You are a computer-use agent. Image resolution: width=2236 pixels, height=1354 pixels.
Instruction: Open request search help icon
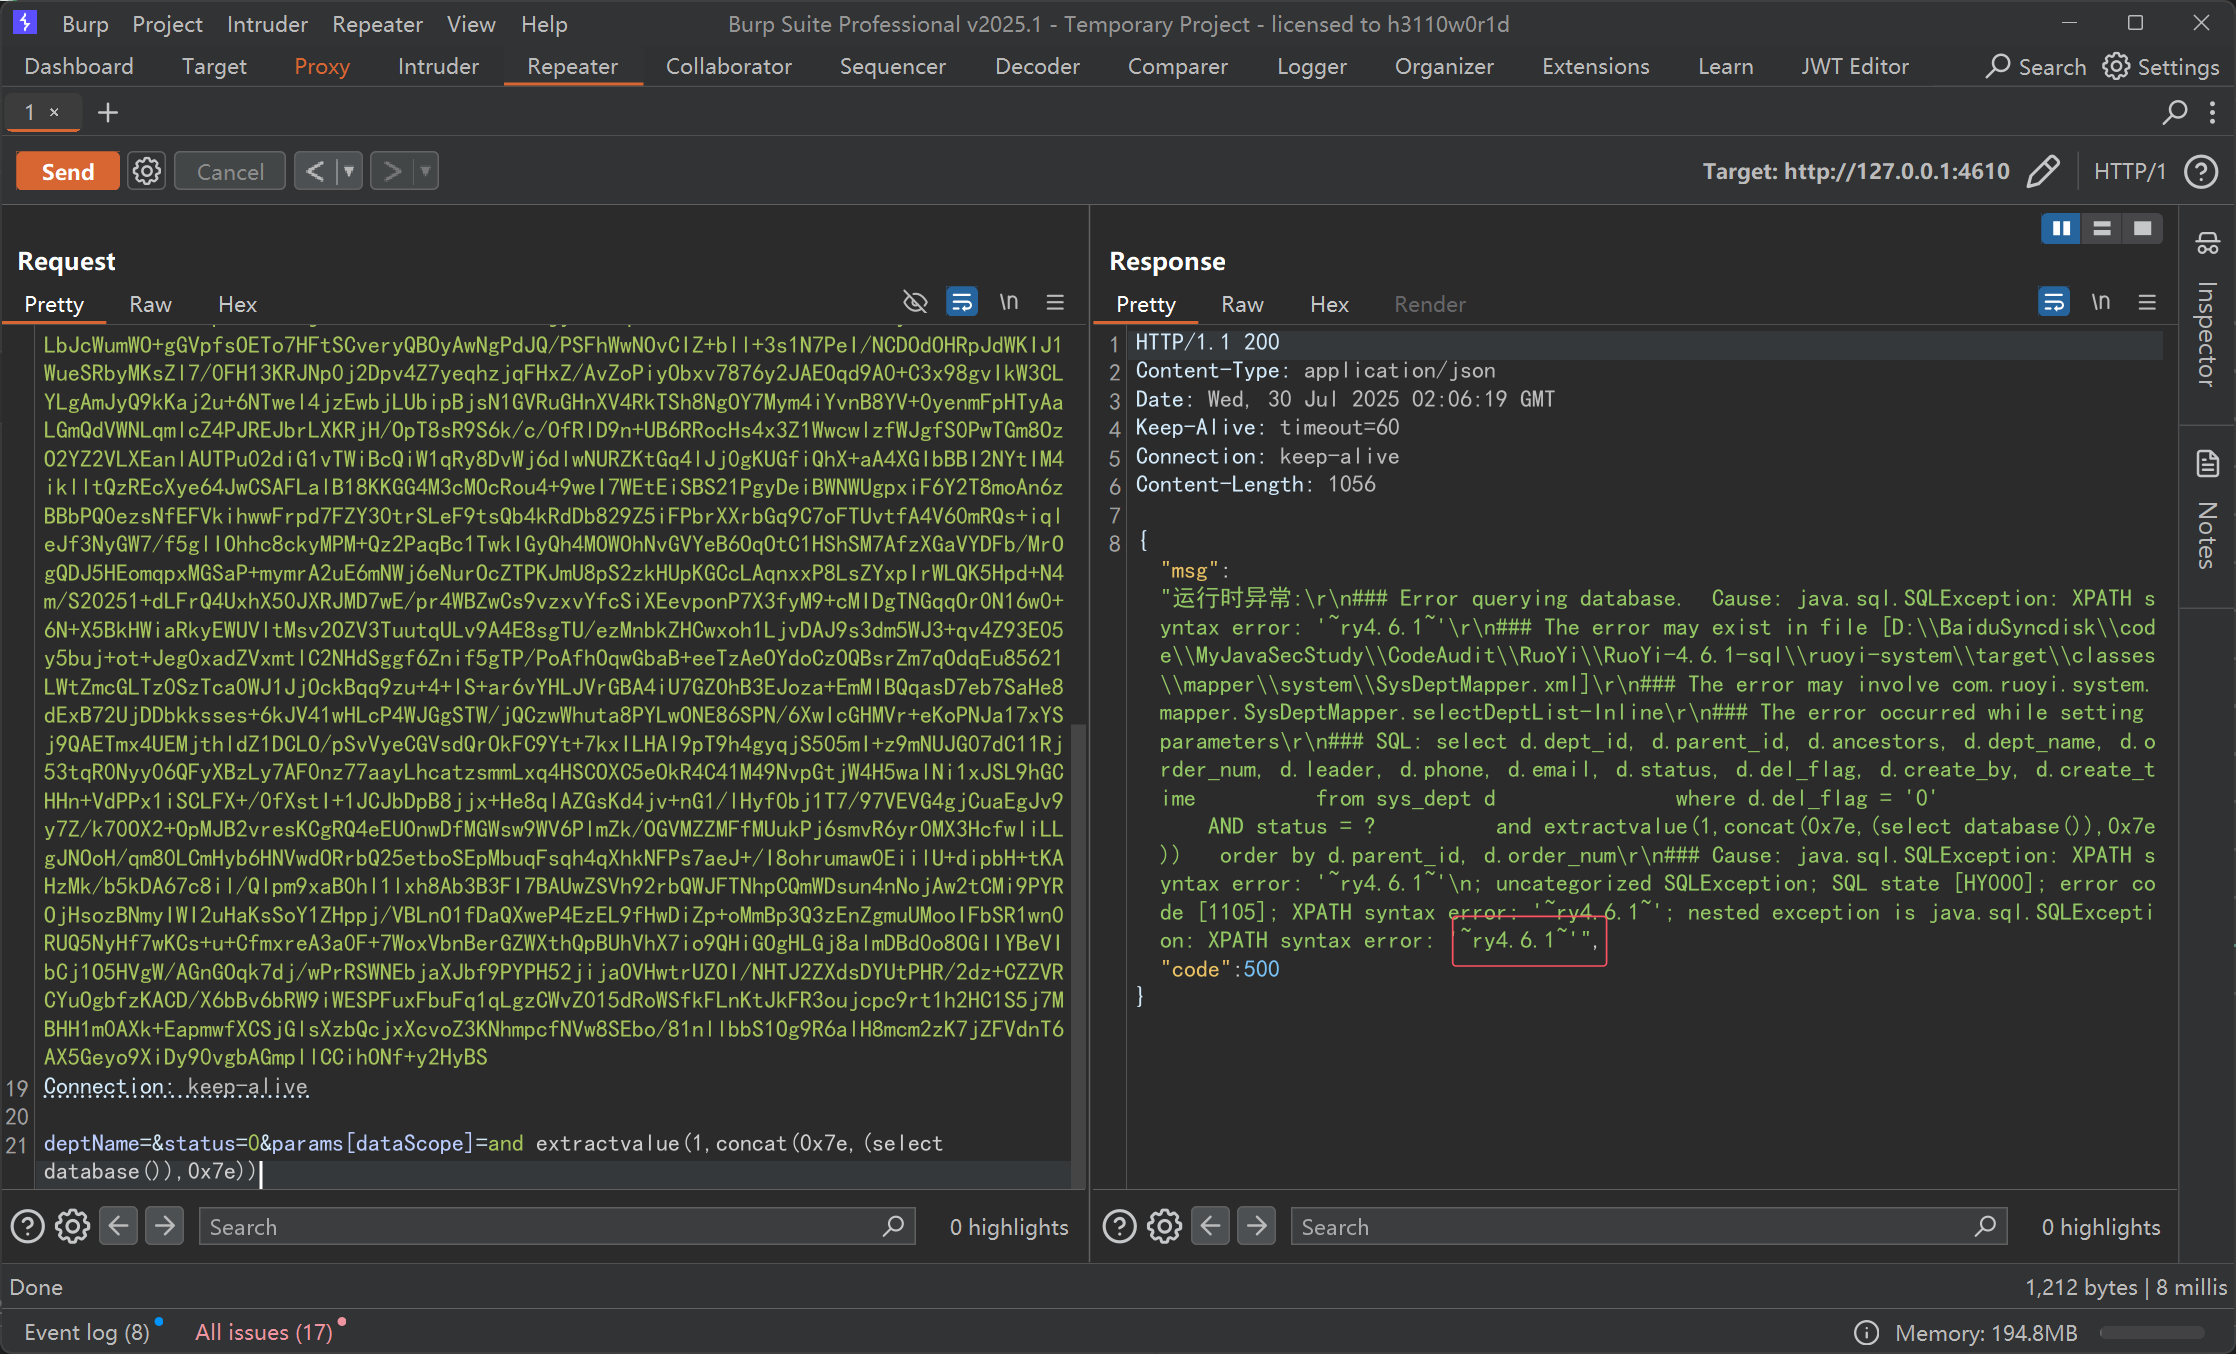(27, 1226)
